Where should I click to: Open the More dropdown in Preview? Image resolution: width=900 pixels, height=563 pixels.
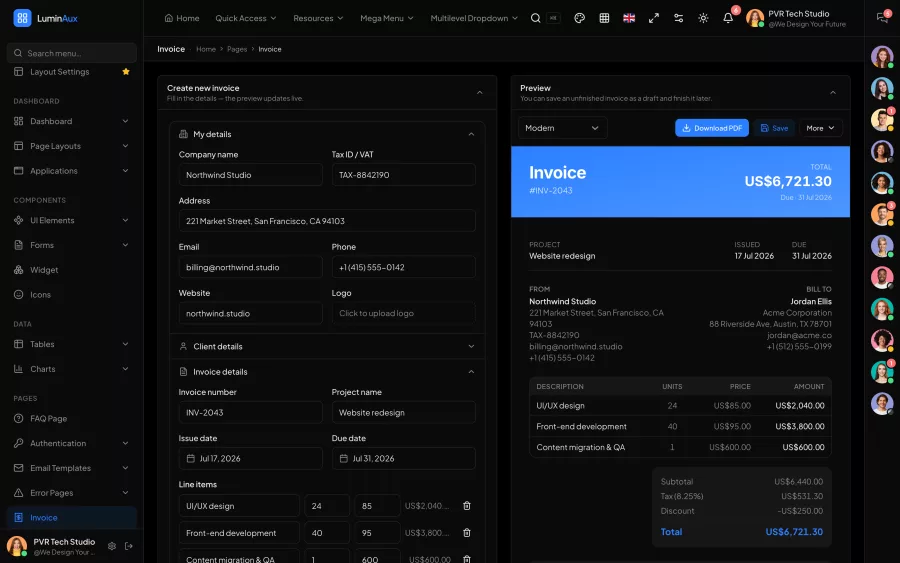820,128
